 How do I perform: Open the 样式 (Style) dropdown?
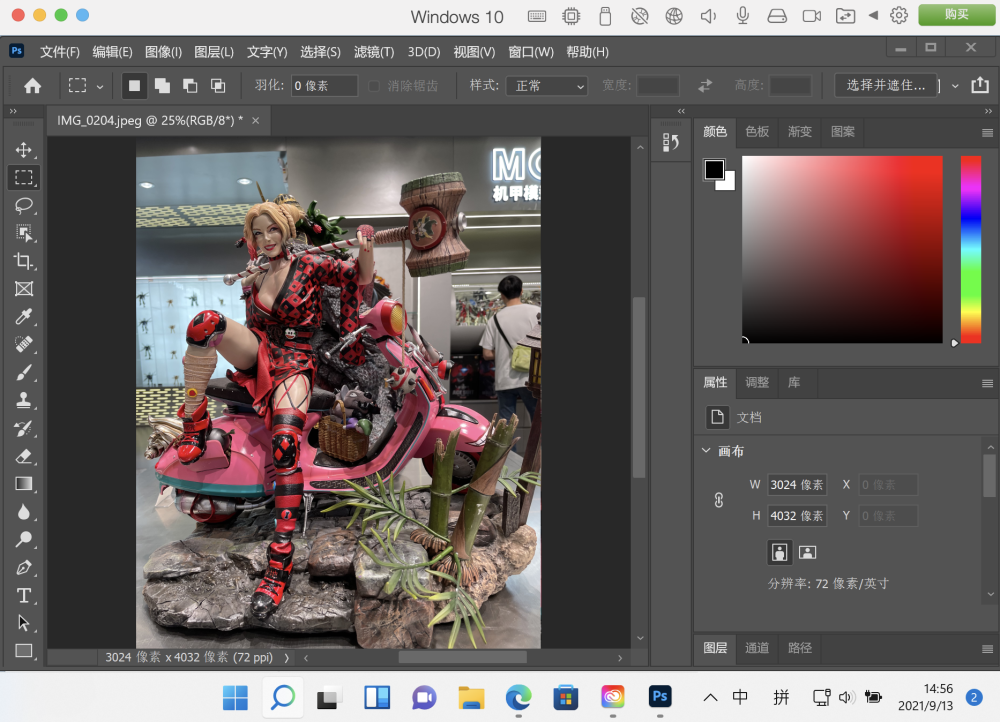point(547,86)
